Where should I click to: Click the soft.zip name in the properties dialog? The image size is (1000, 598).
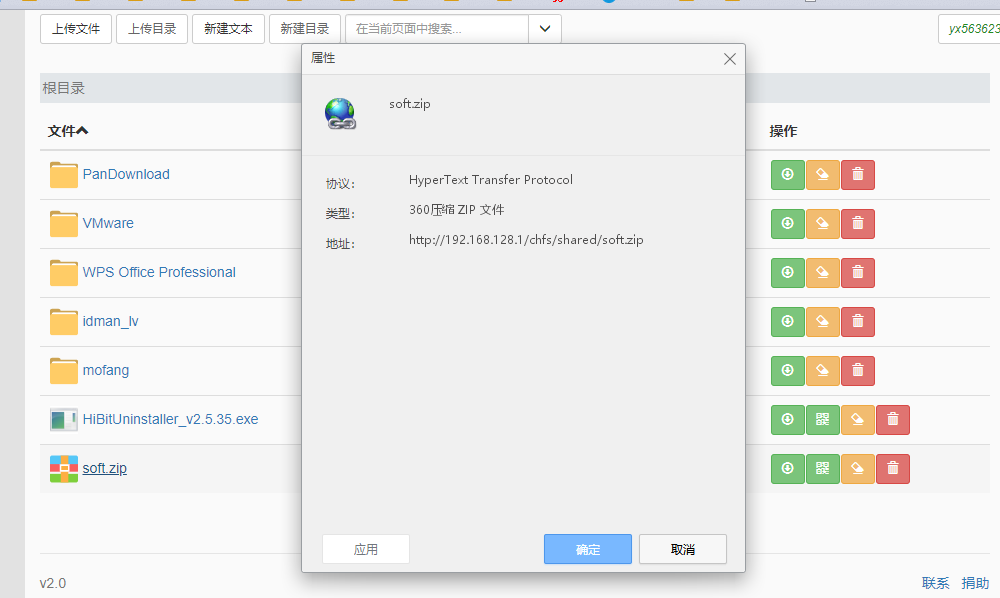coord(410,104)
